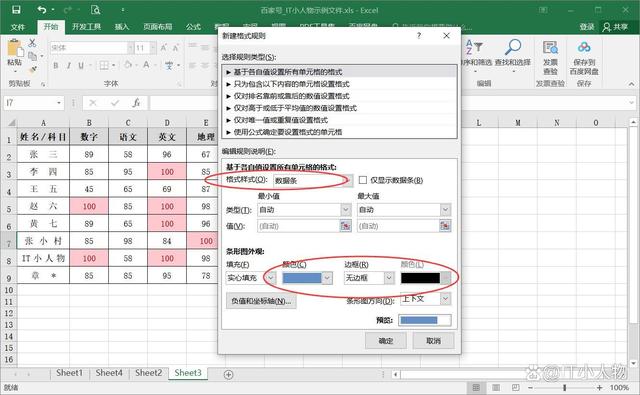Toggle Underline formatting icon

coord(81,65)
